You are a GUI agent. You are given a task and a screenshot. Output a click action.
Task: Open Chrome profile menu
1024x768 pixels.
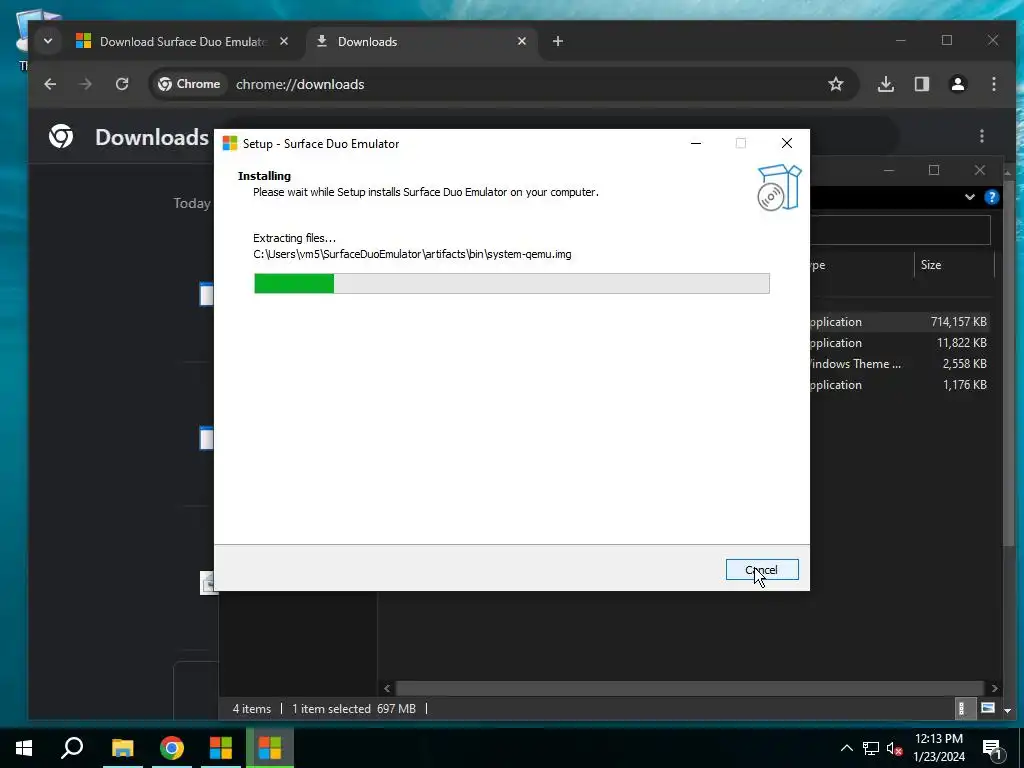[958, 84]
